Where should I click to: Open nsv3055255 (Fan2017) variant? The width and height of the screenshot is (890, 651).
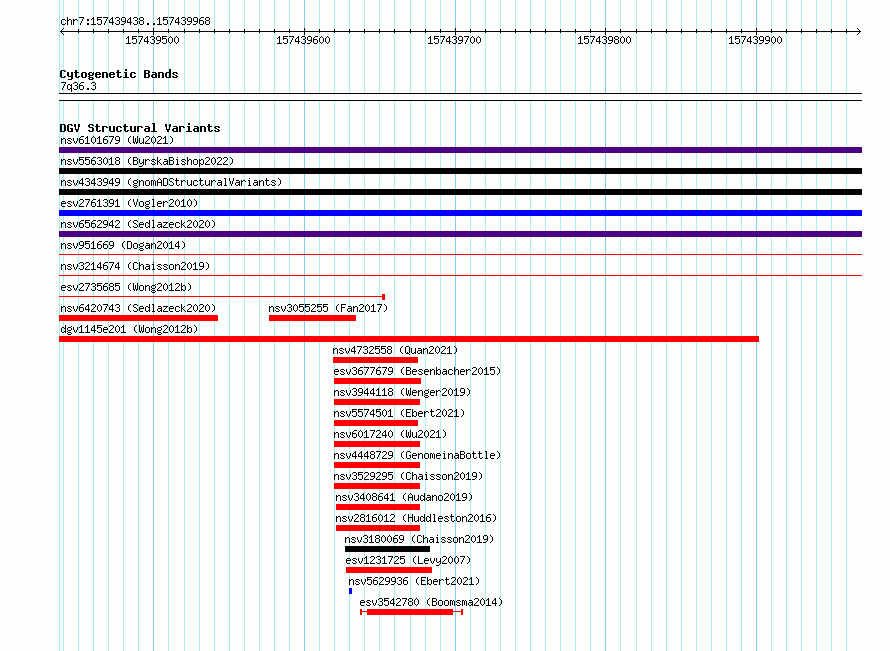(328, 308)
